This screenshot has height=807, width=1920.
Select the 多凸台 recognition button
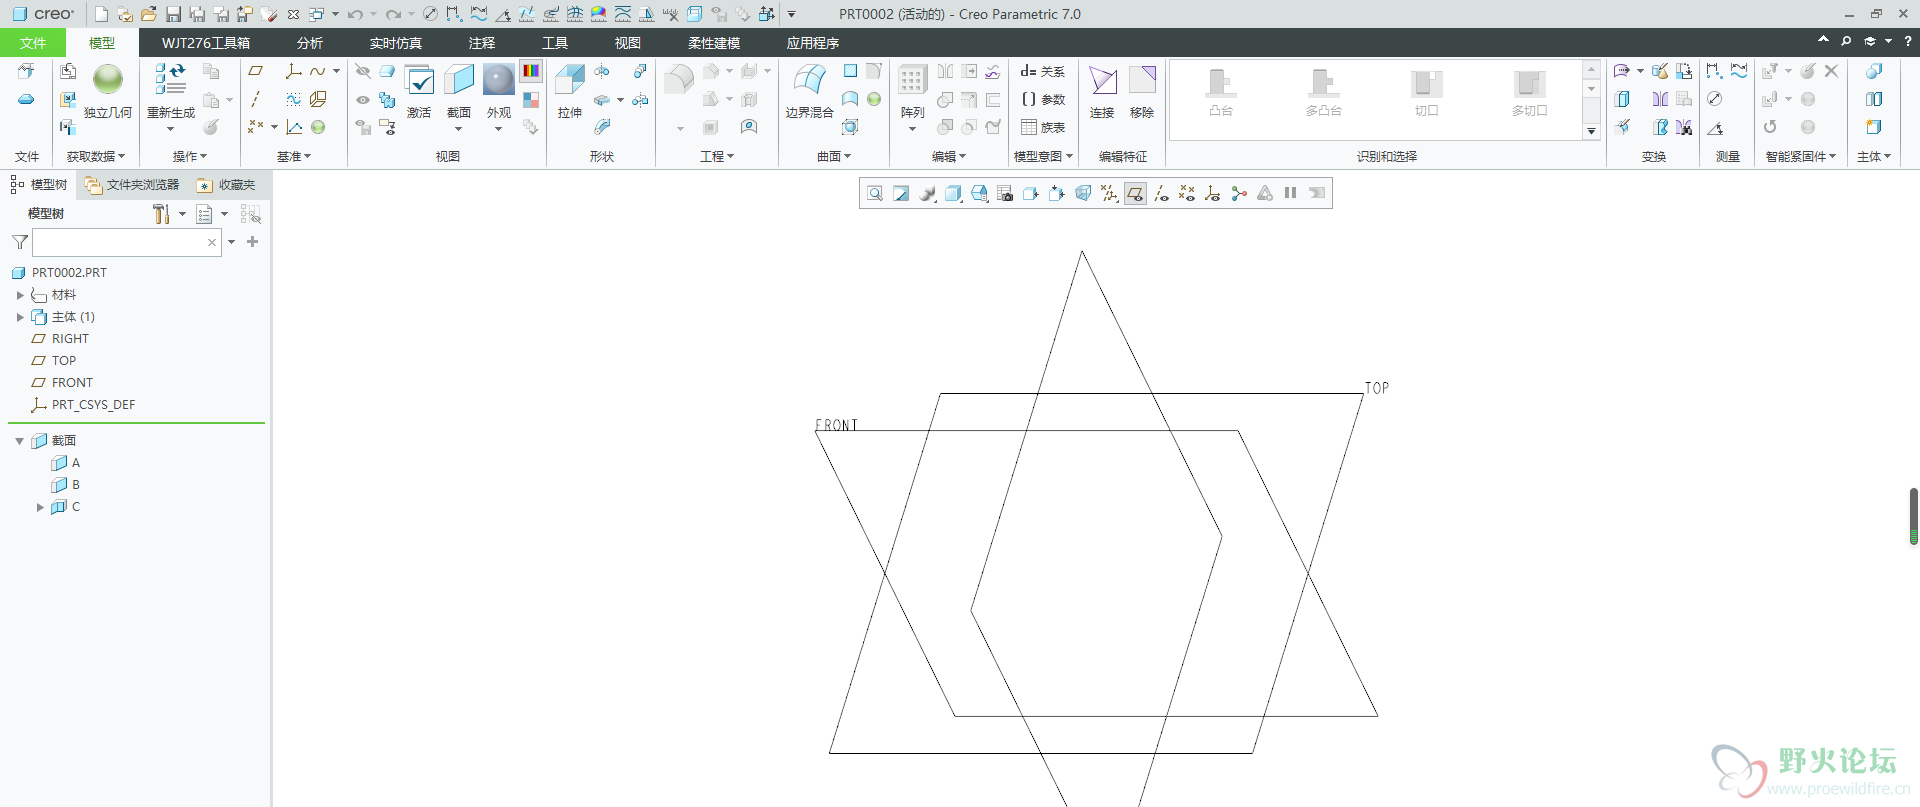[x=1324, y=94]
